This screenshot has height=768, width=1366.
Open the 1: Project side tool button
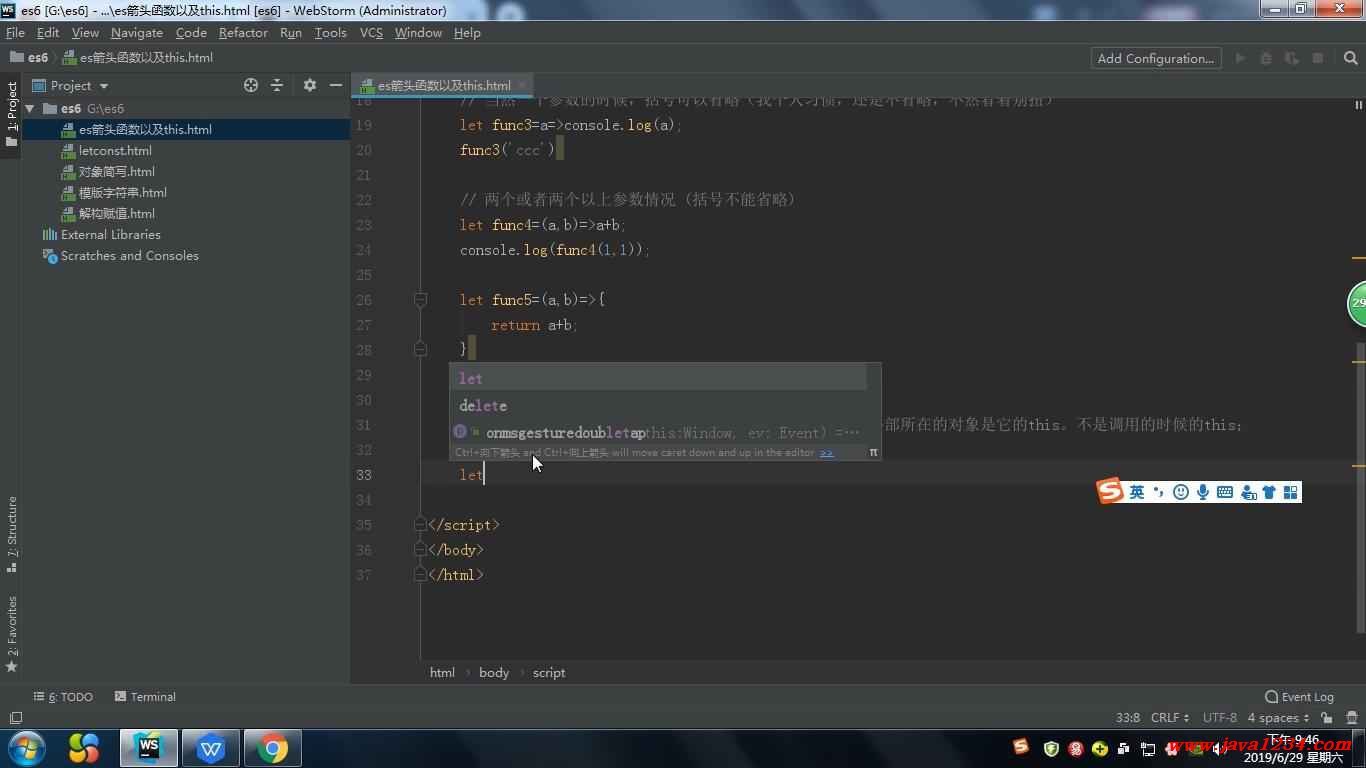pyautogui.click(x=12, y=114)
